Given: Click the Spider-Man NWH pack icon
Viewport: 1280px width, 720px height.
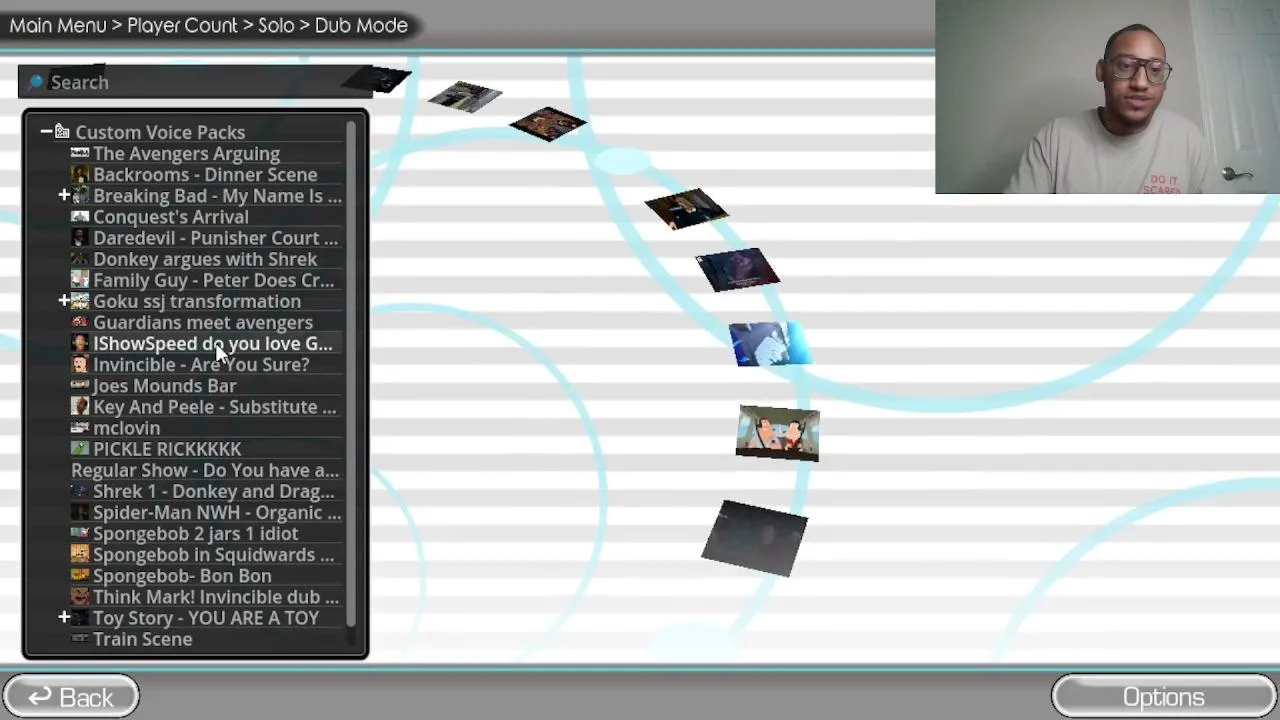Looking at the screenshot, I should coord(80,512).
